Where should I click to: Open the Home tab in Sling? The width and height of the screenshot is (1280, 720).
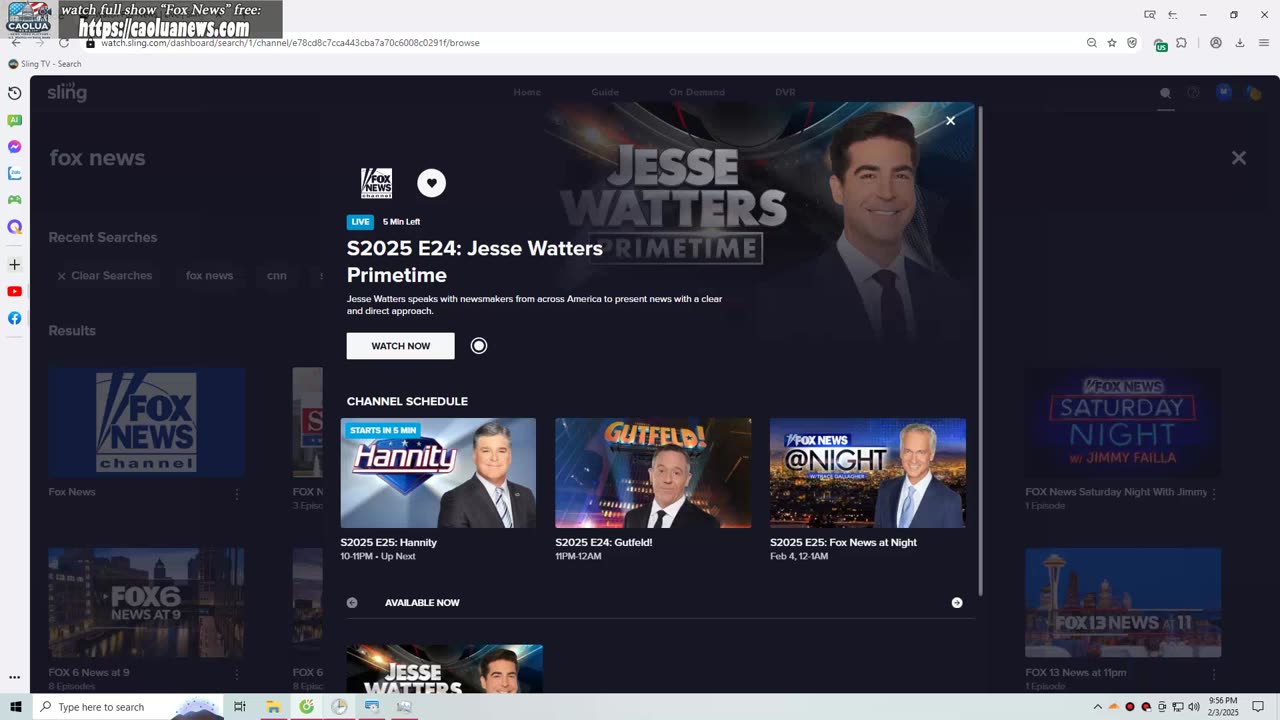tap(527, 92)
